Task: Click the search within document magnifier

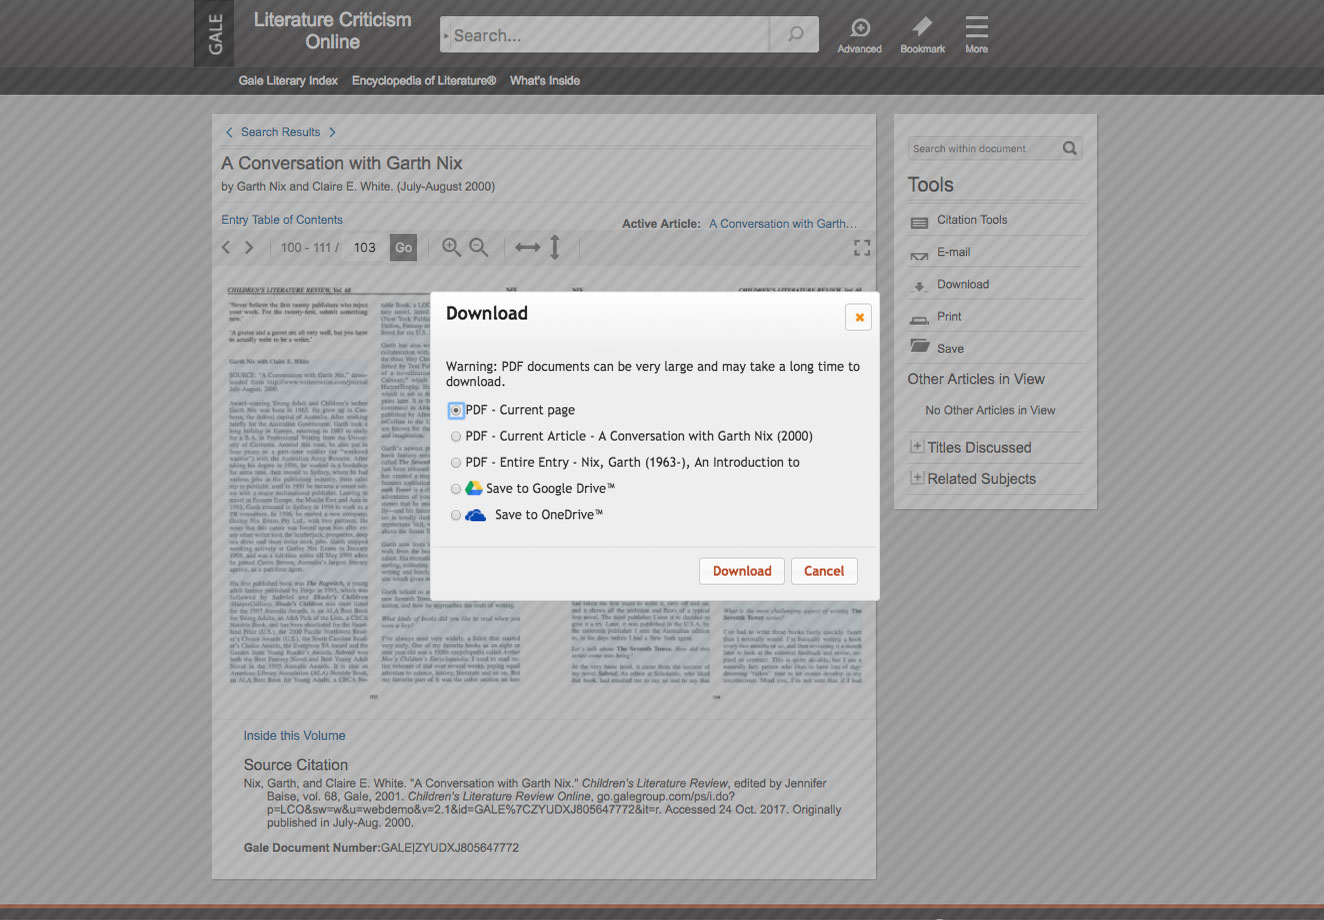Action: pos(1069,148)
